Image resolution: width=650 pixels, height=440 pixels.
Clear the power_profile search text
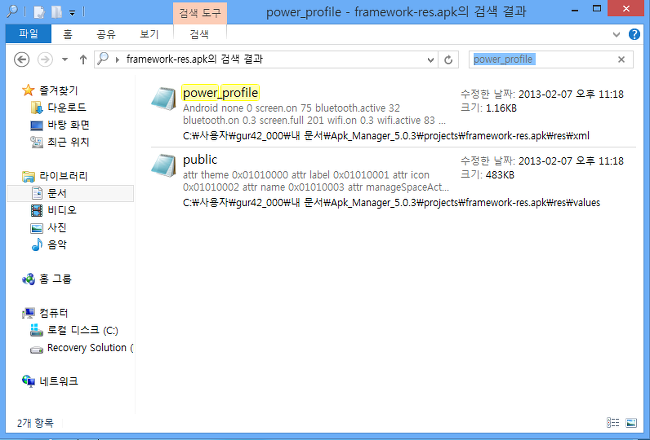[x=621, y=60]
